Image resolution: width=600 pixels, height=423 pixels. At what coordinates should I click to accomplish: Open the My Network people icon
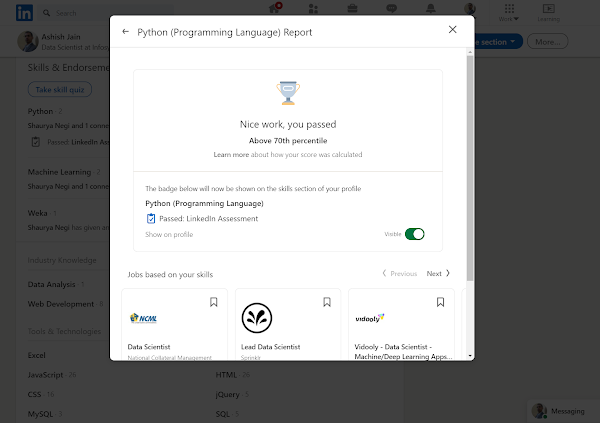coord(313,8)
